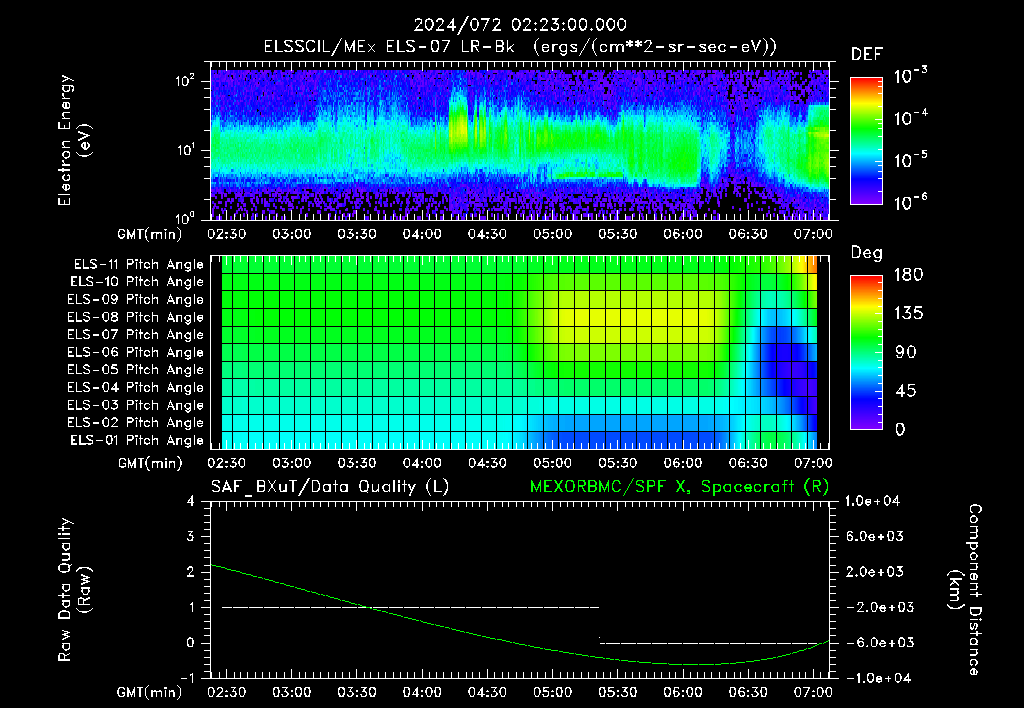Image resolution: width=1024 pixels, height=708 pixels.
Task: Click the 05:00 tick label under the spectrogram
Action: pyautogui.click(x=552, y=234)
